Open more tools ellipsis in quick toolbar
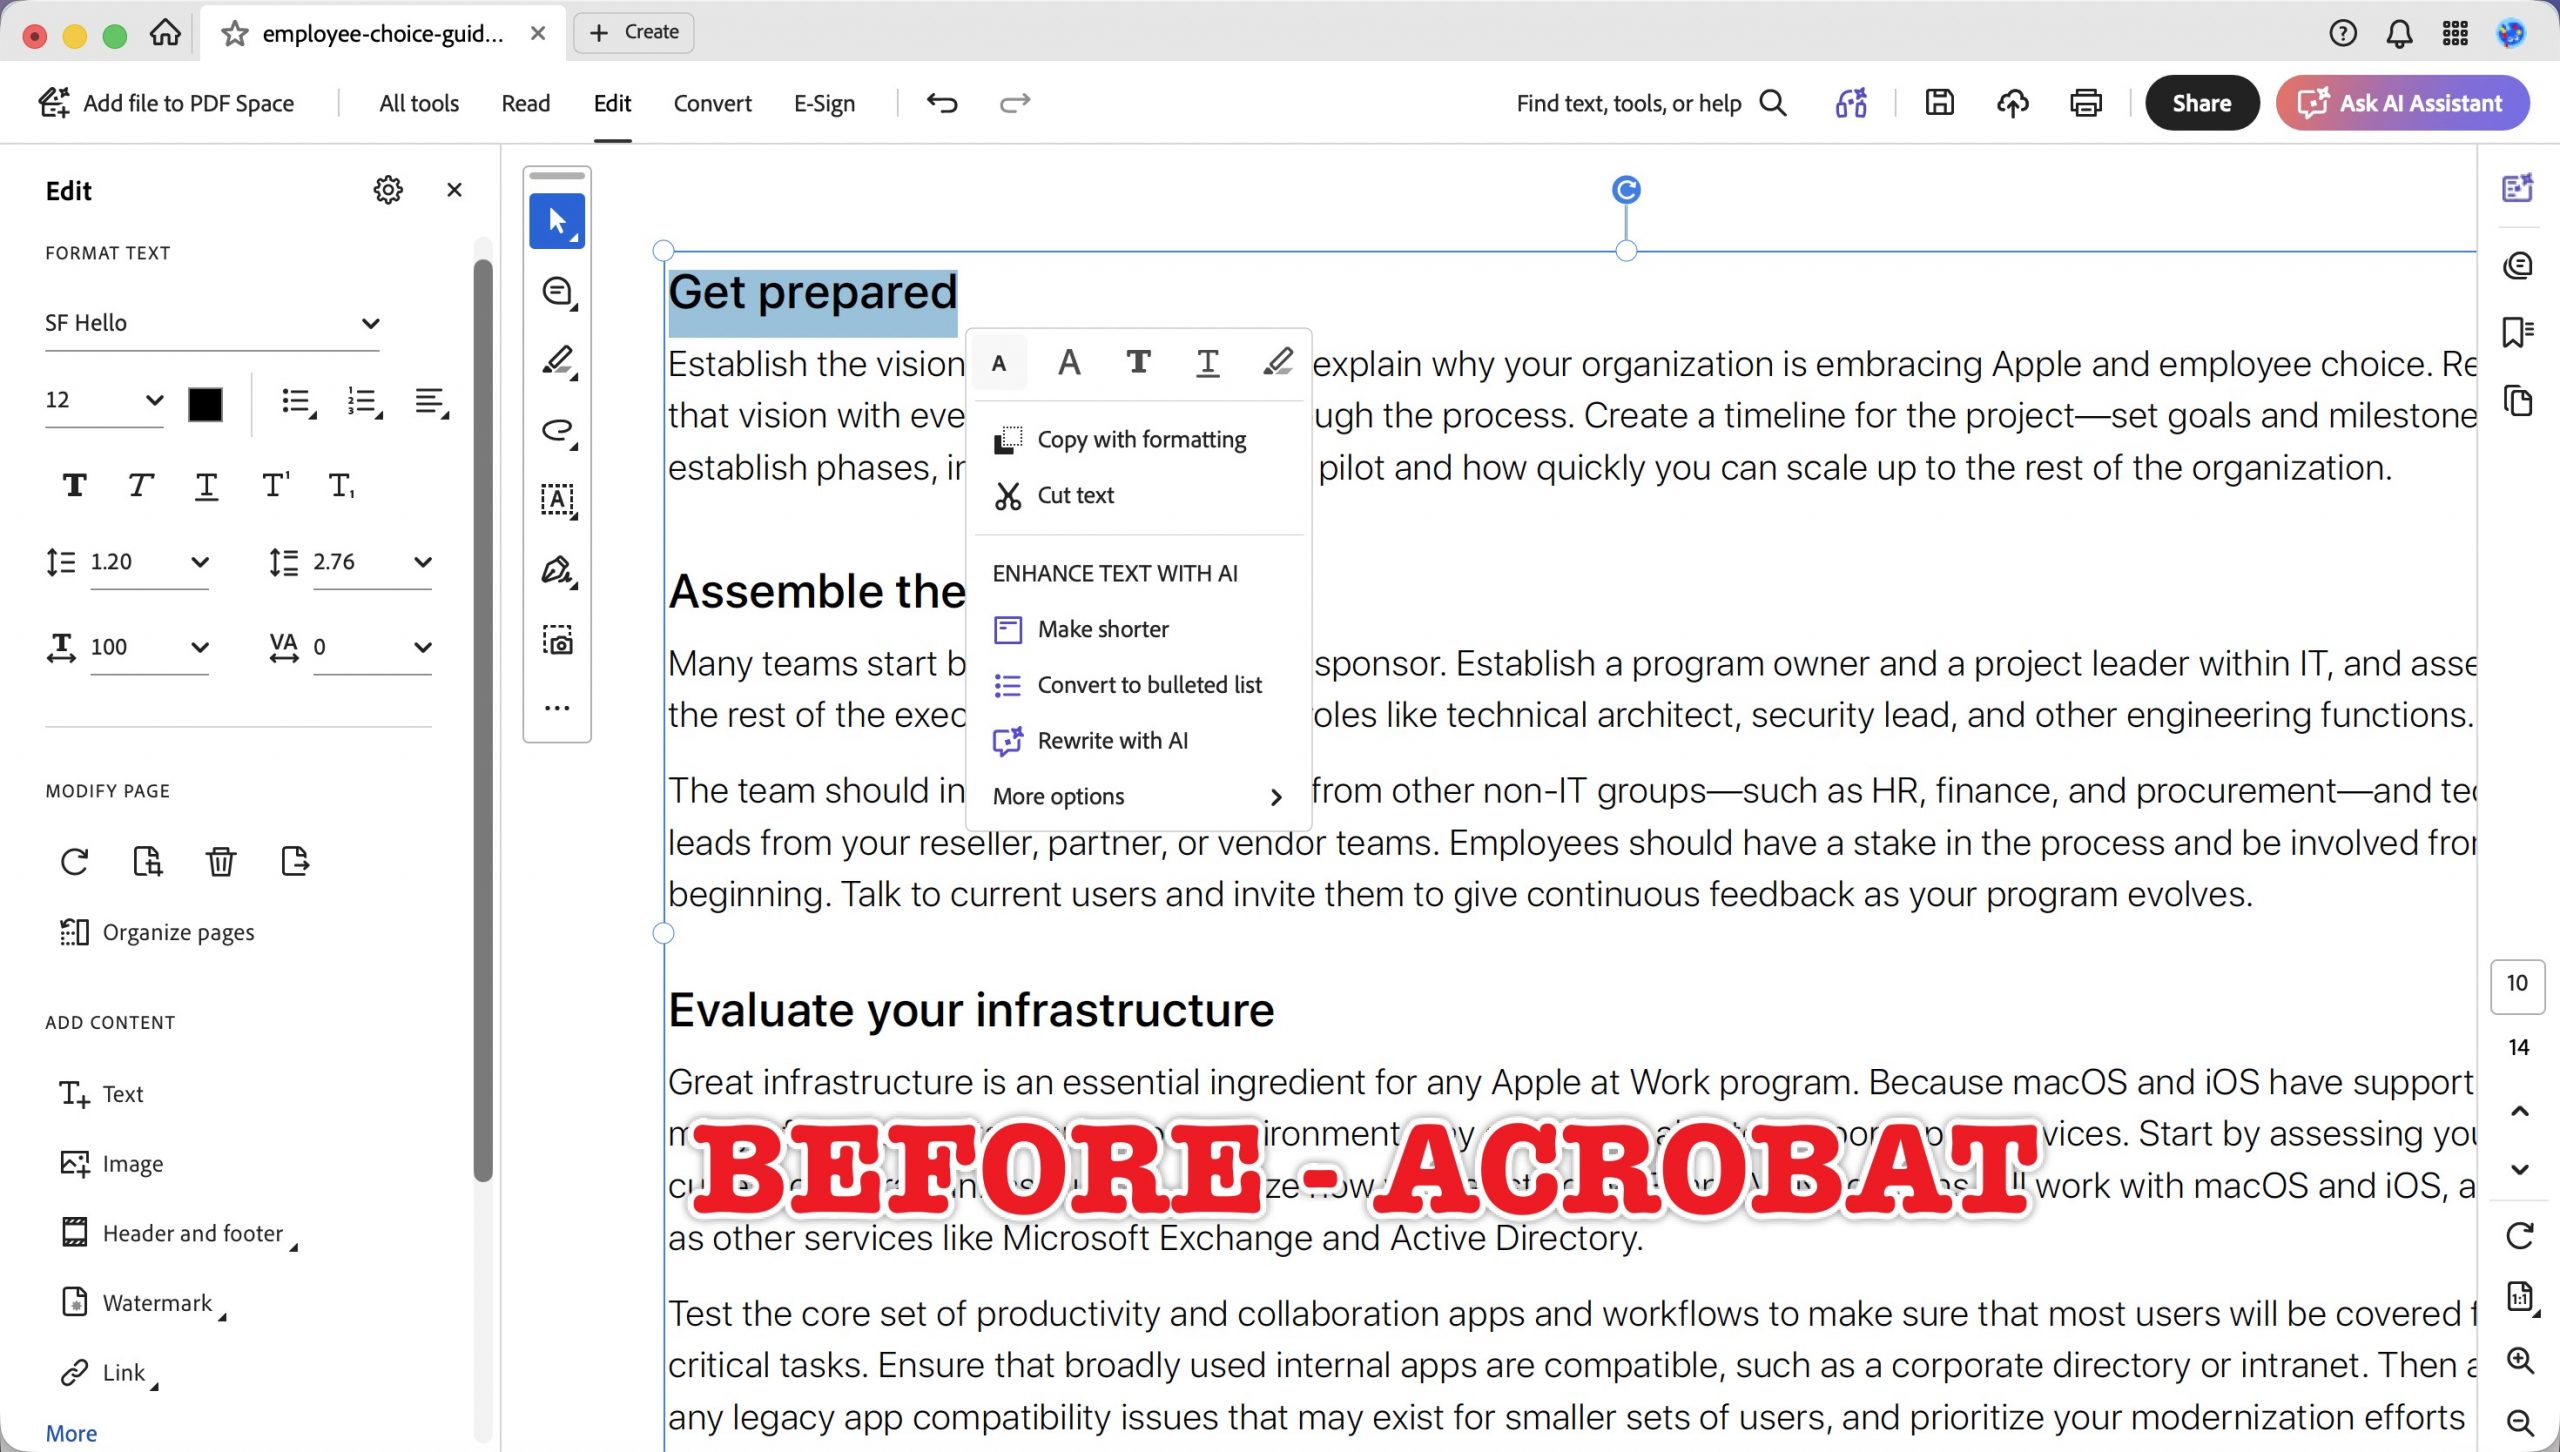The width and height of the screenshot is (2560, 1452). click(557, 708)
